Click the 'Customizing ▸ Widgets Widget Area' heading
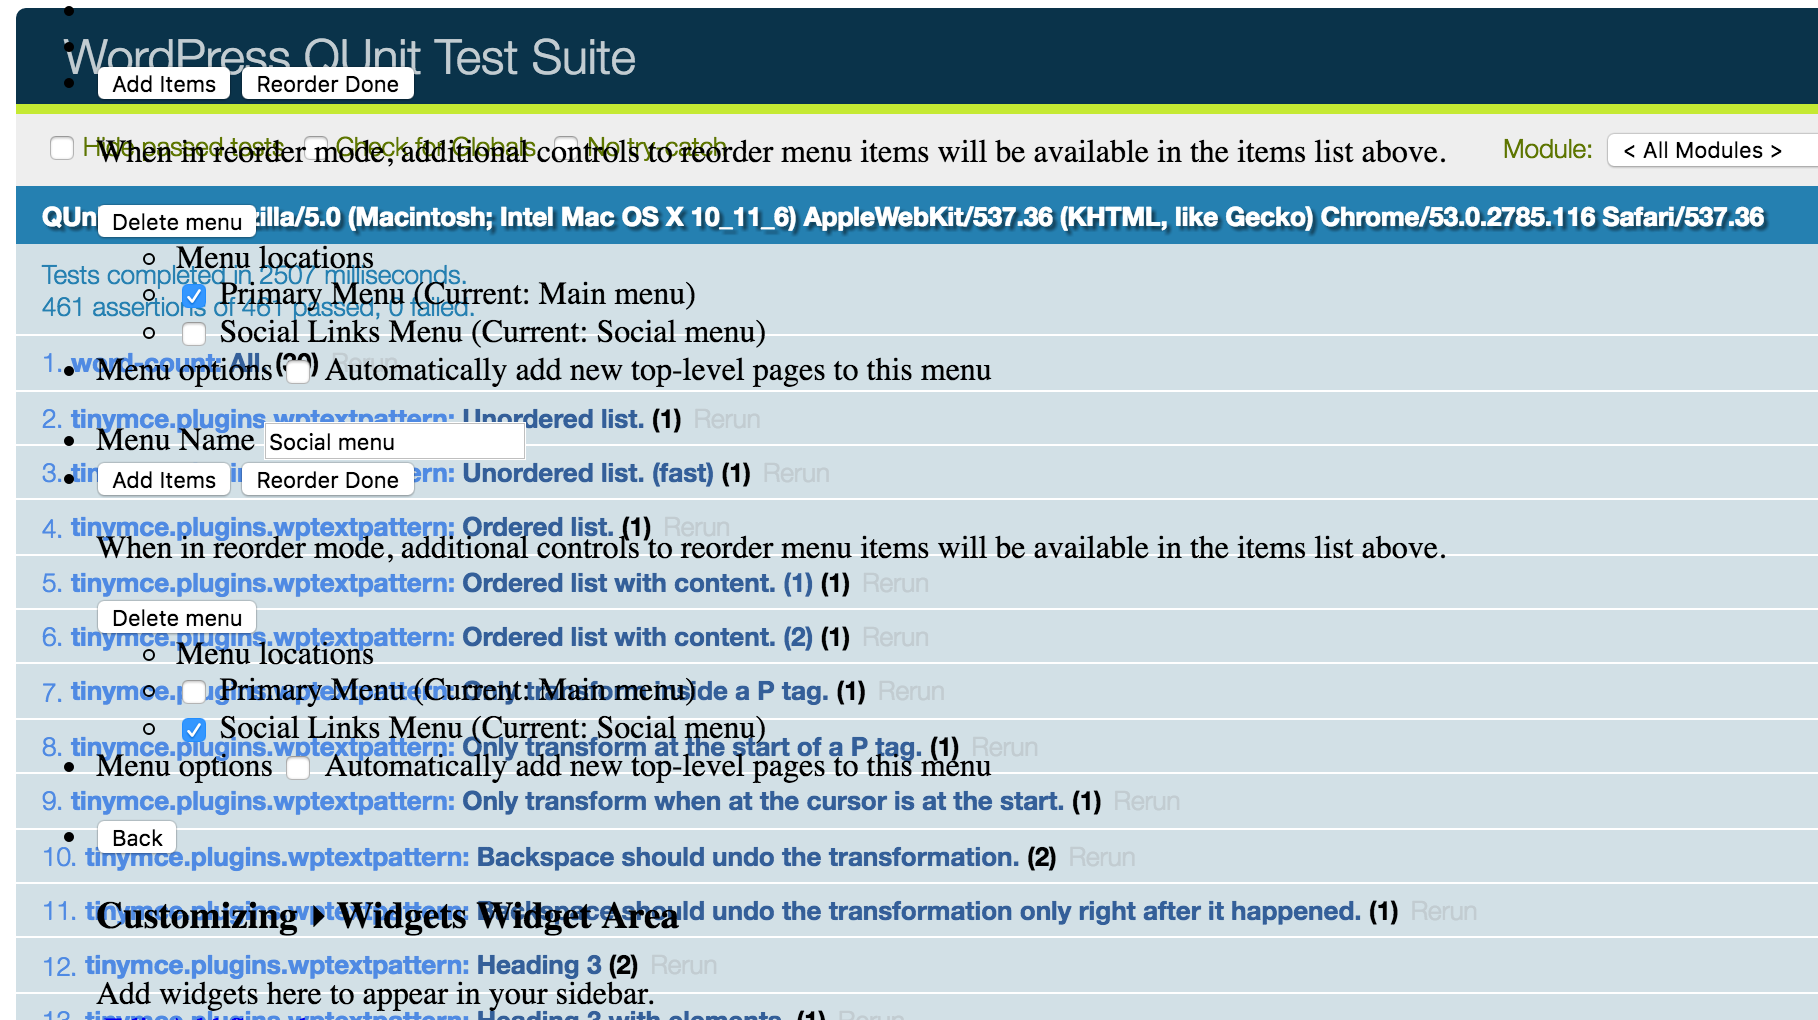The image size is (1818, 1020). [387, 916]
